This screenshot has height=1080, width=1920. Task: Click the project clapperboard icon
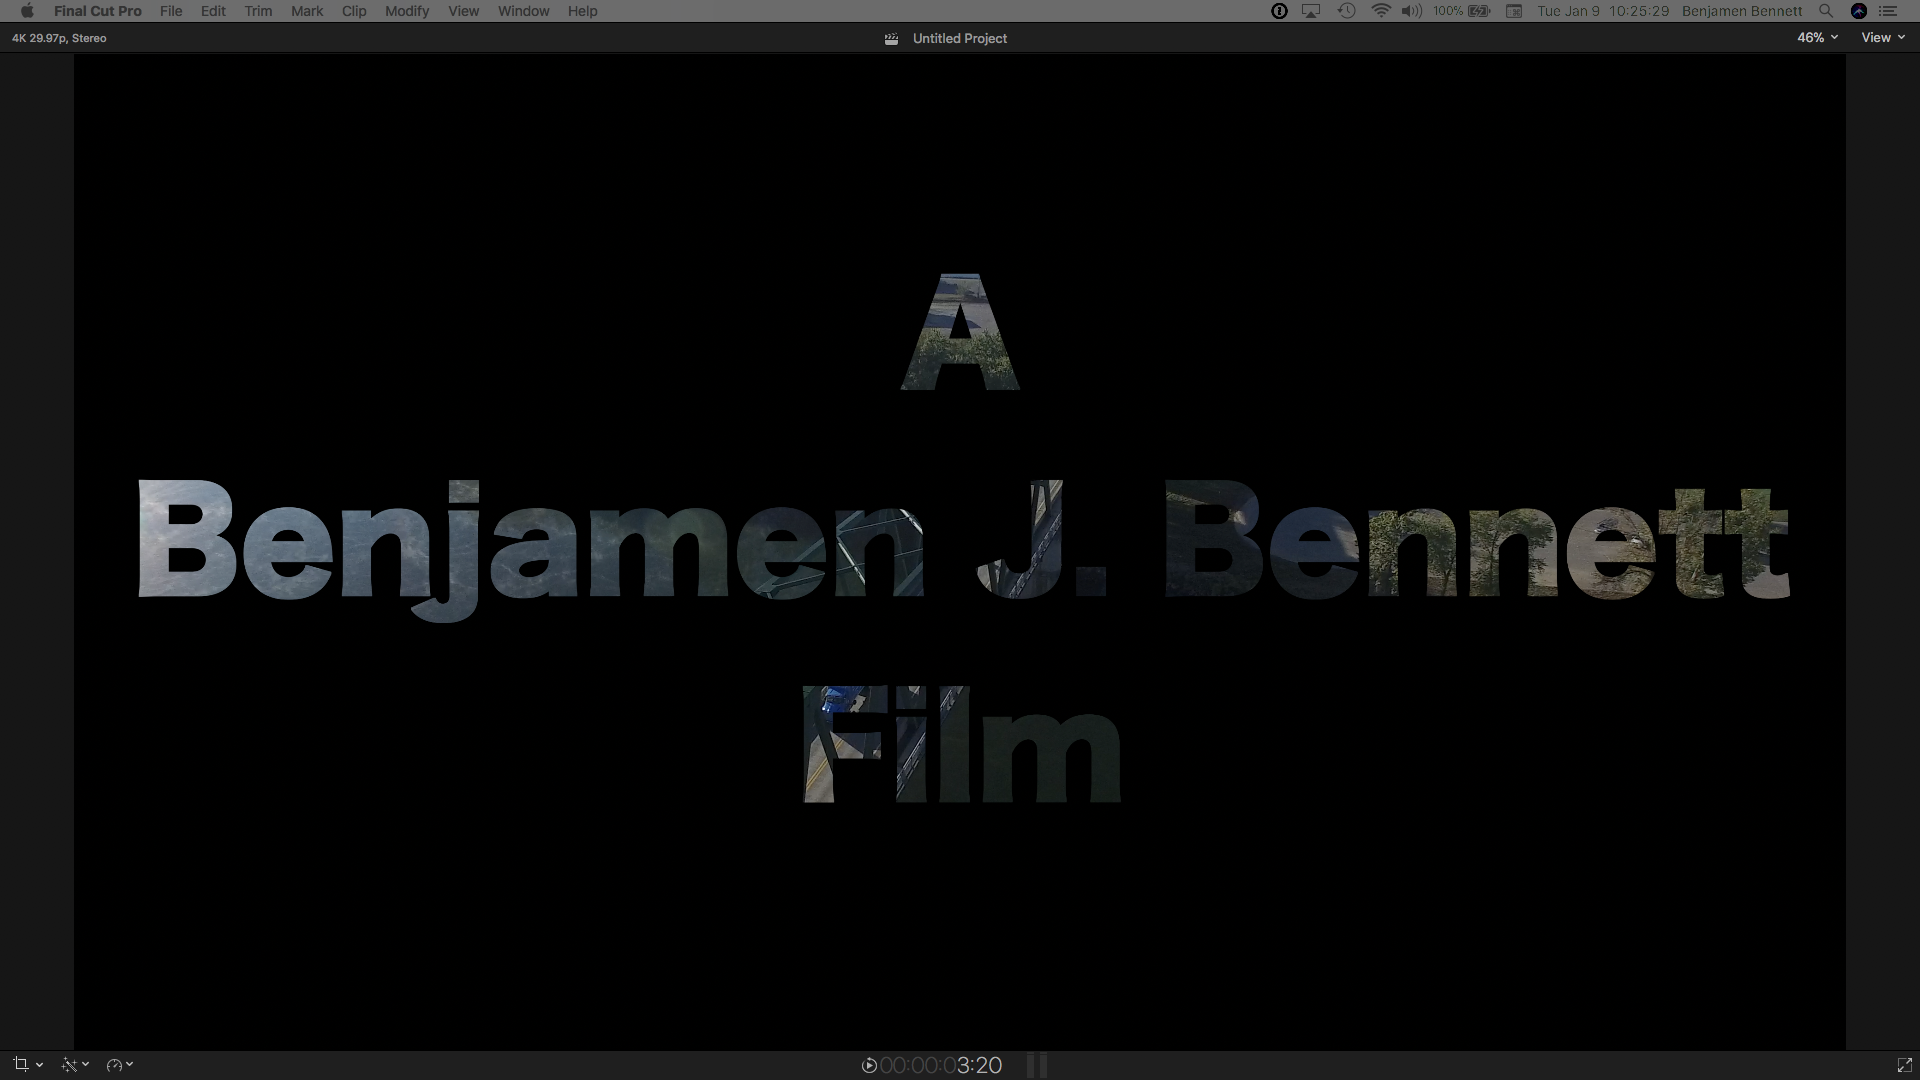pos(891,39)
